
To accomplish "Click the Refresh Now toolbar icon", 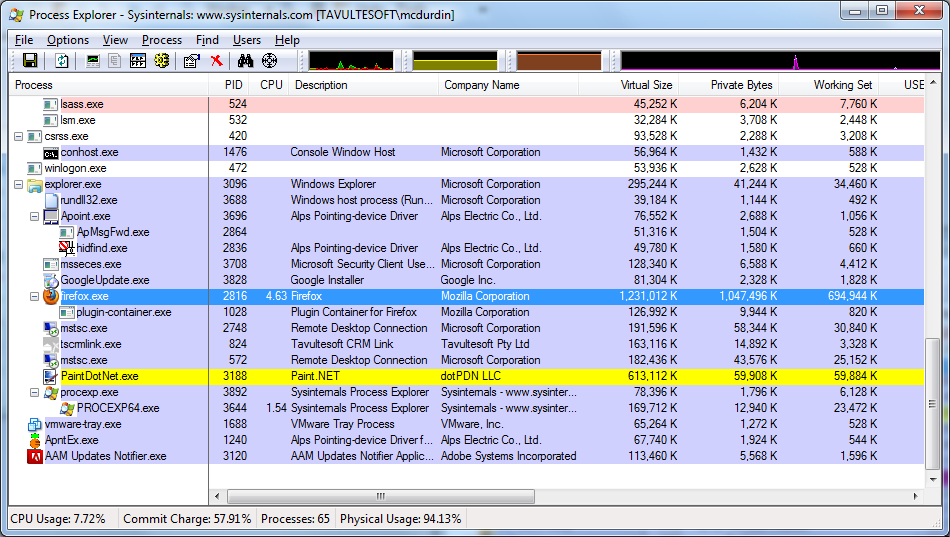I will point(61,61).
